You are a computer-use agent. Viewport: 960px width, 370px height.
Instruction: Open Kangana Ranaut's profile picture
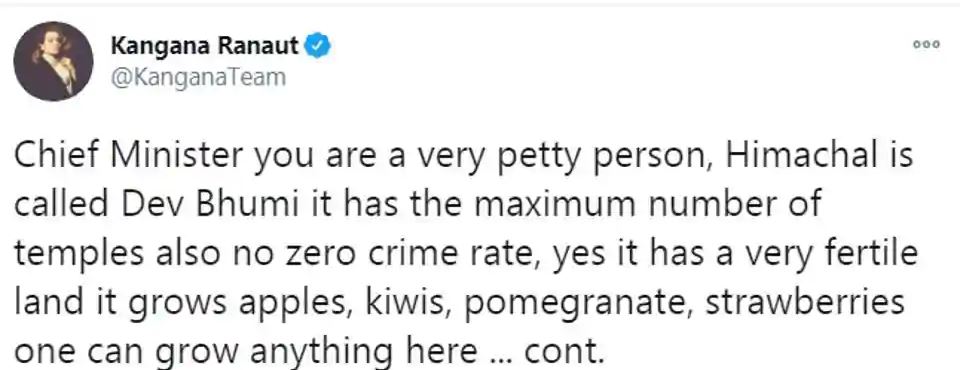[53, 61]
